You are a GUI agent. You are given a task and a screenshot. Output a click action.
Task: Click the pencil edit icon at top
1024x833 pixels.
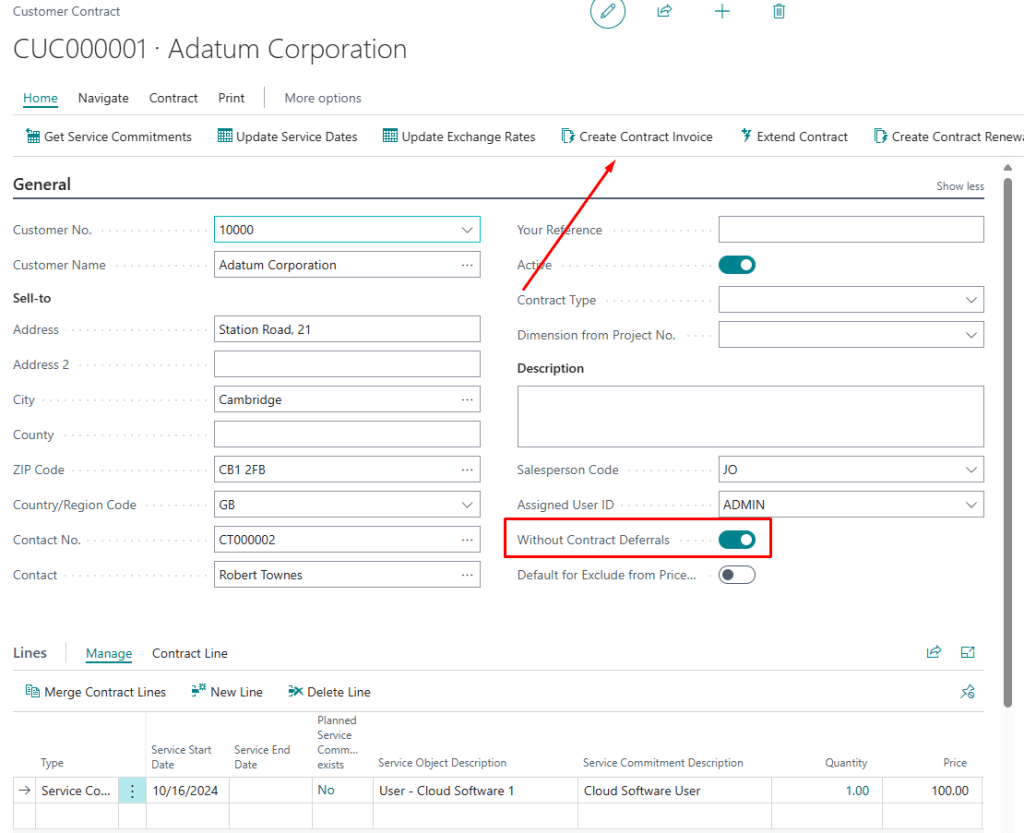tap(607, 12)
